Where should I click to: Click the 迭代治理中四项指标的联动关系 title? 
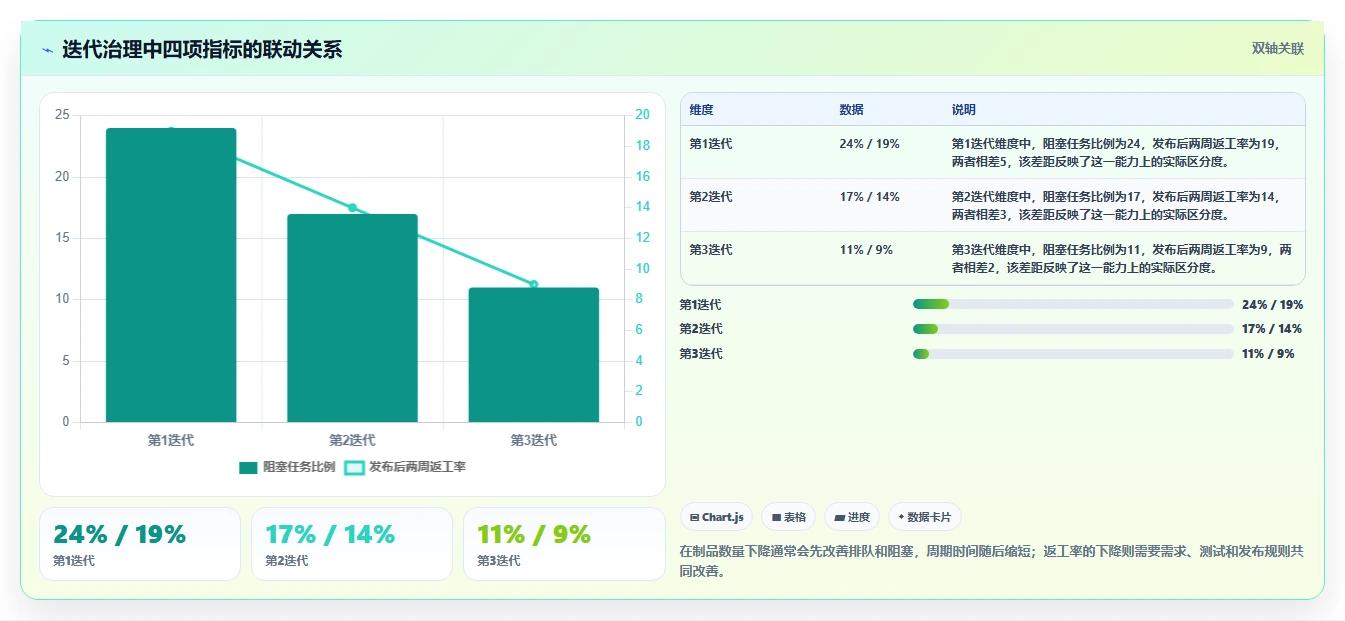pos(202,49)
